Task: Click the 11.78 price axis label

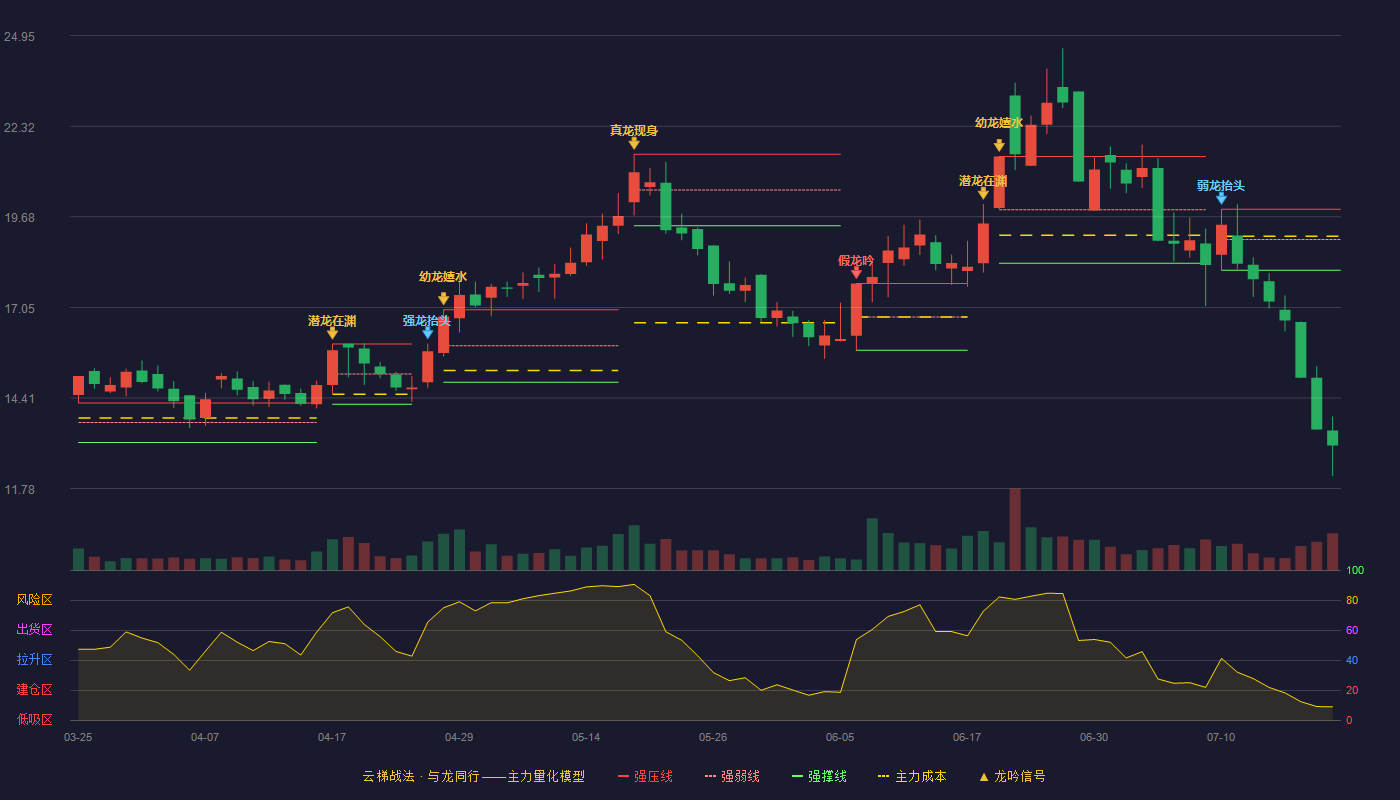Action: tap(19, 490)
